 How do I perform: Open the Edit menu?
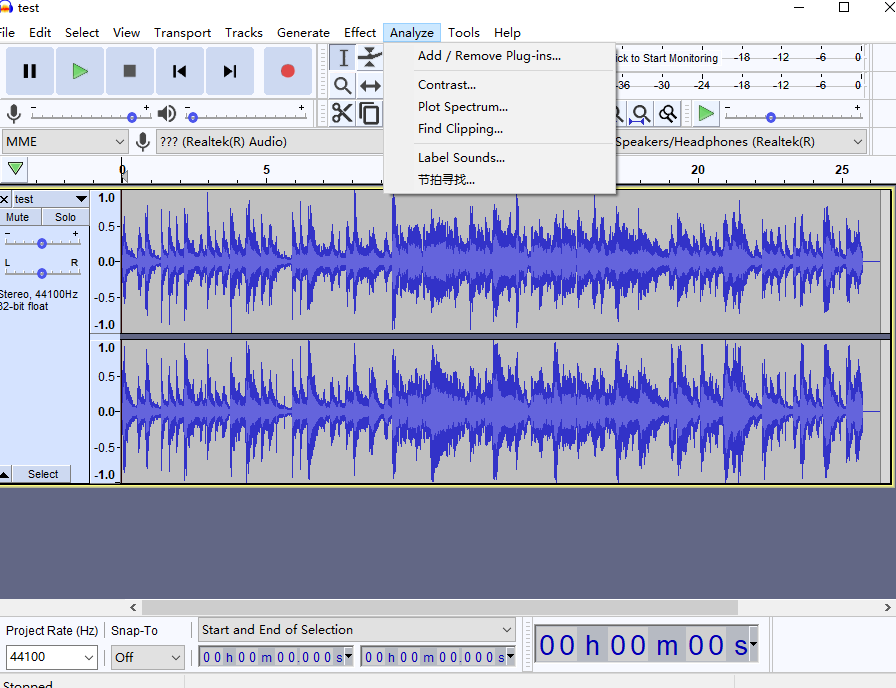[x=40, y=33]
